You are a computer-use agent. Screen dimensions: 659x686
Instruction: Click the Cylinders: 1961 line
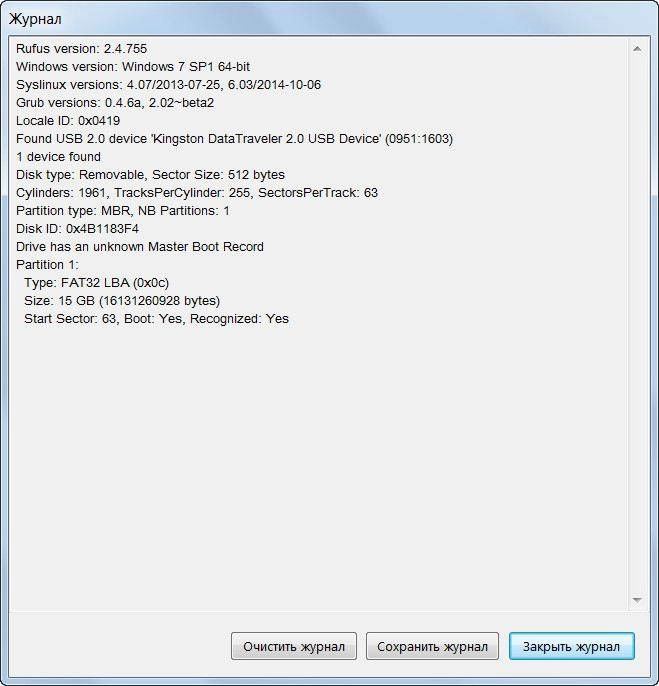[197, 192]
